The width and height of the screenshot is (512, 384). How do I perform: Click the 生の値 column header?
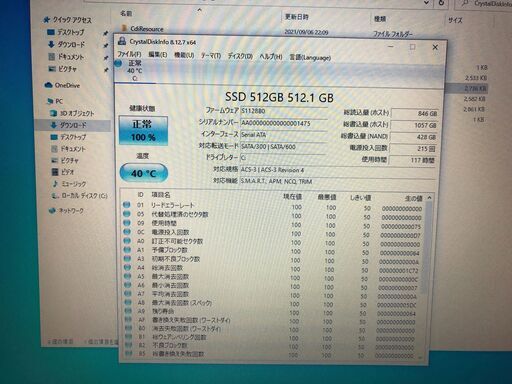pyautogui.click(x=413, y=198)
